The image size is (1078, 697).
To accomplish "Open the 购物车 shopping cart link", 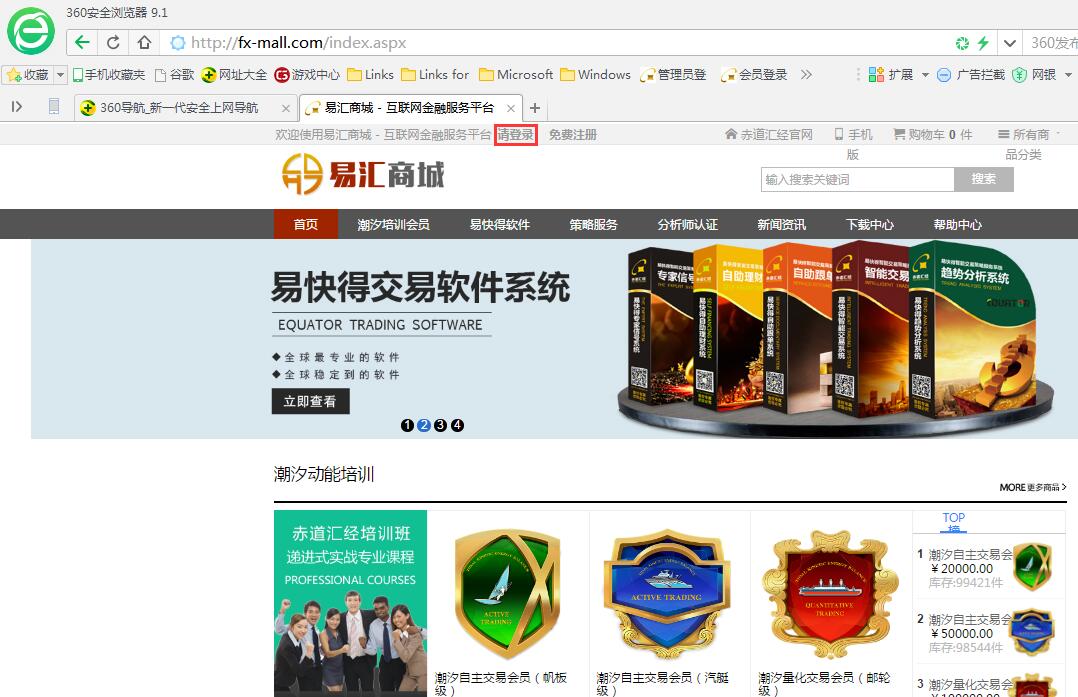I will 932,135.
